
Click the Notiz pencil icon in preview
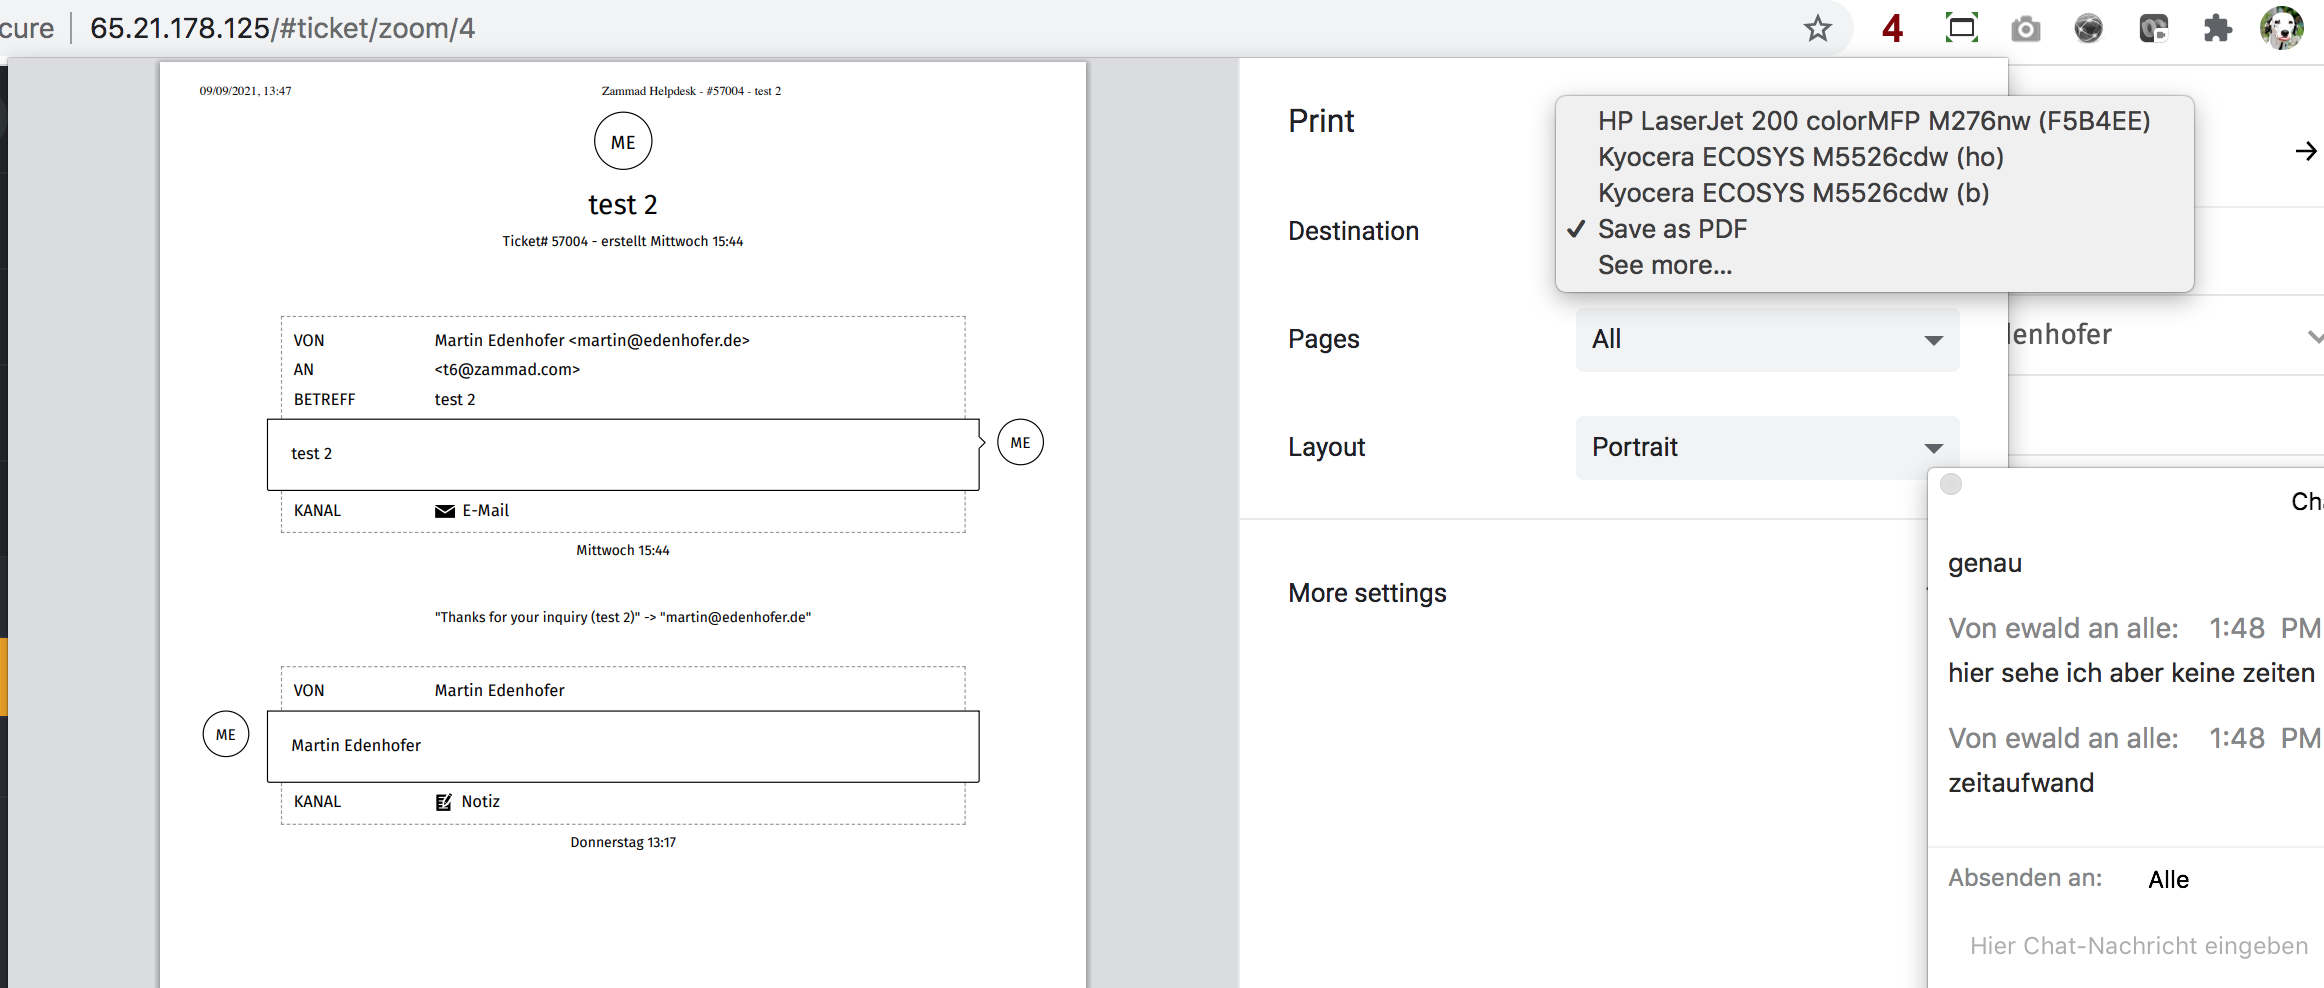444,802
